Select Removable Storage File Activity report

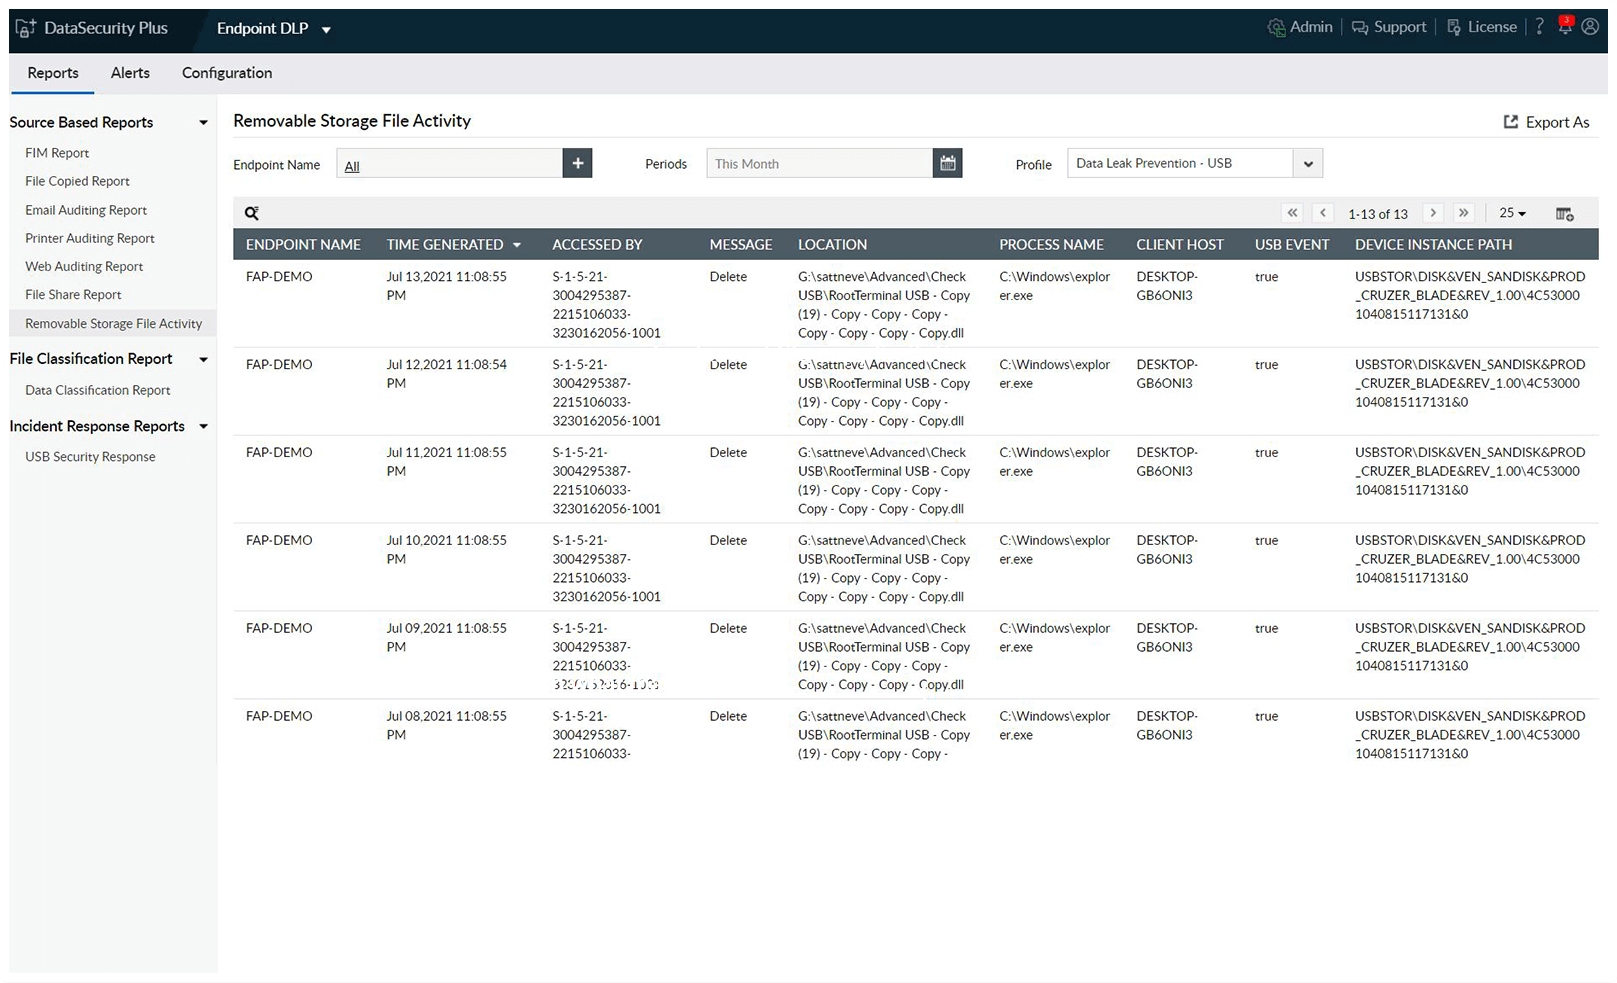click(x=113, y=323)
